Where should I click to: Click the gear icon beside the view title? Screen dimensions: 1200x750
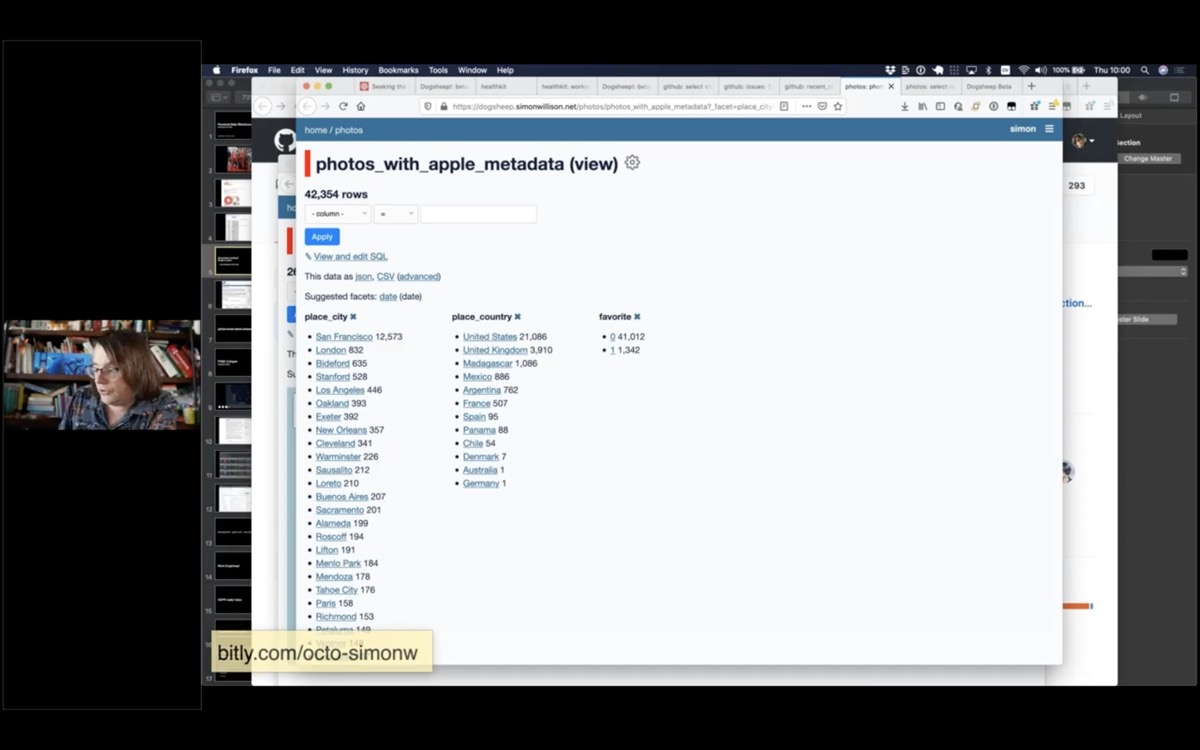point(632,163)
